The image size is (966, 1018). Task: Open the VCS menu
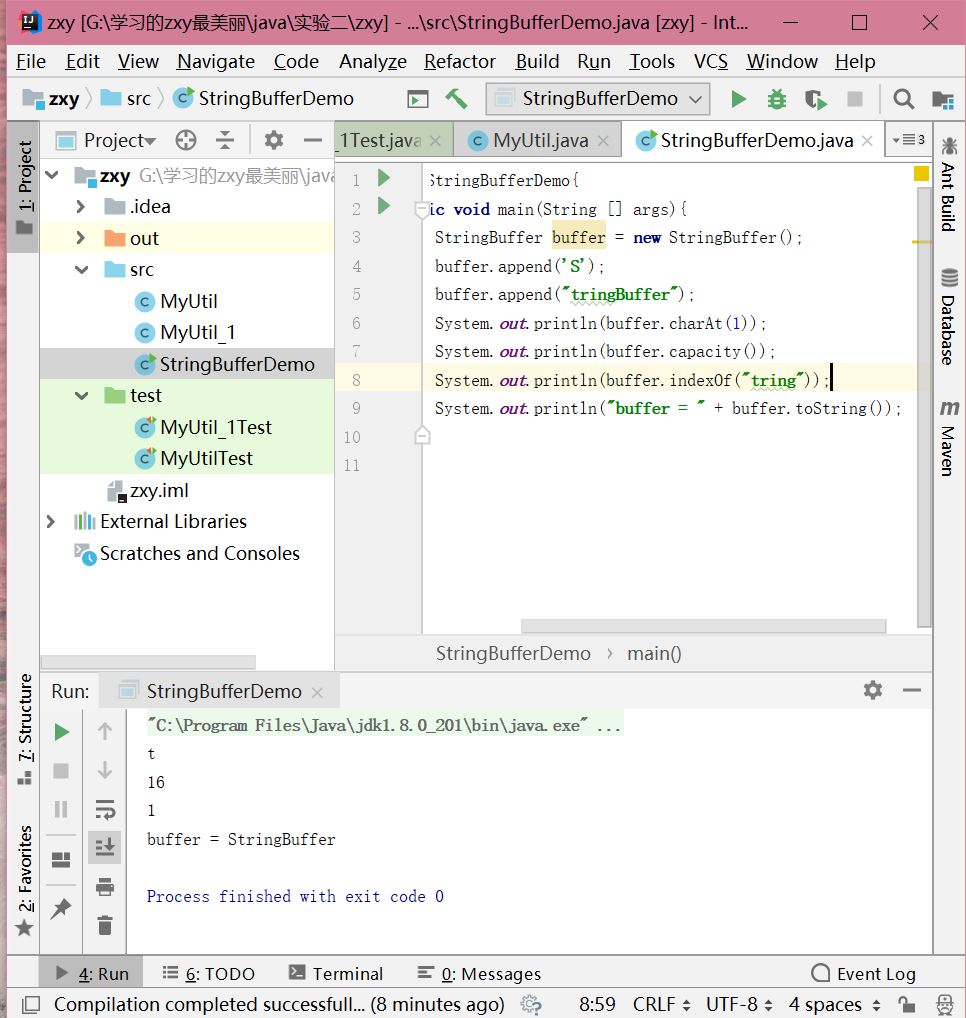coord(710,62)
